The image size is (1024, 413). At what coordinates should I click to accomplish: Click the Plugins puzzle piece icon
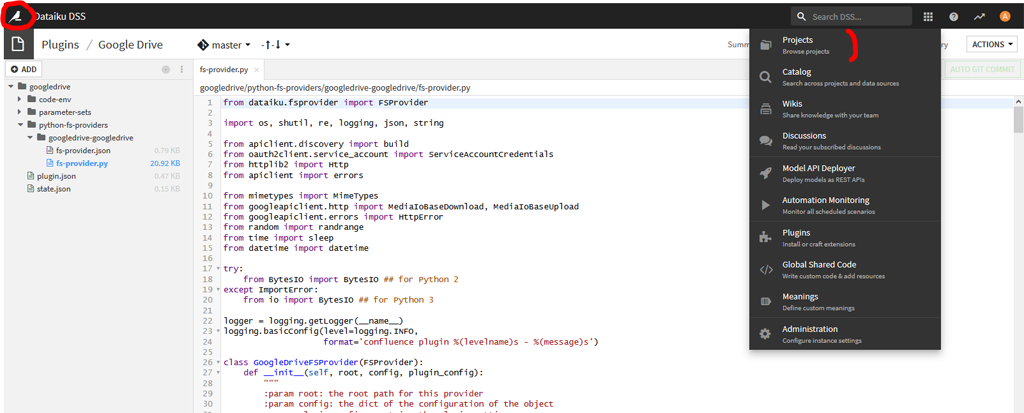pyautogui.click(x=766, y=237)
